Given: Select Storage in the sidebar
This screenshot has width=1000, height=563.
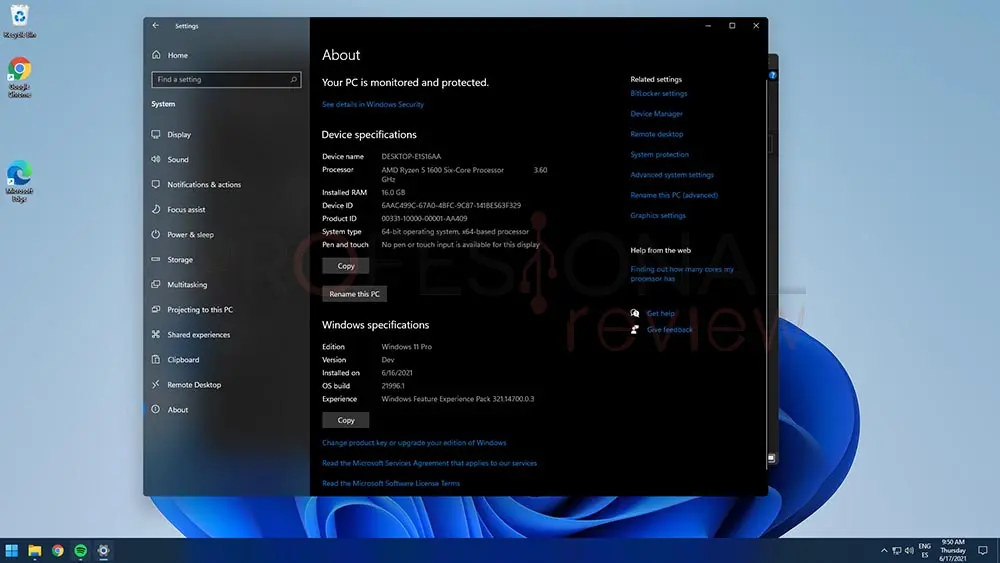Looking at the screenshot, I should [x=172, y=260].
